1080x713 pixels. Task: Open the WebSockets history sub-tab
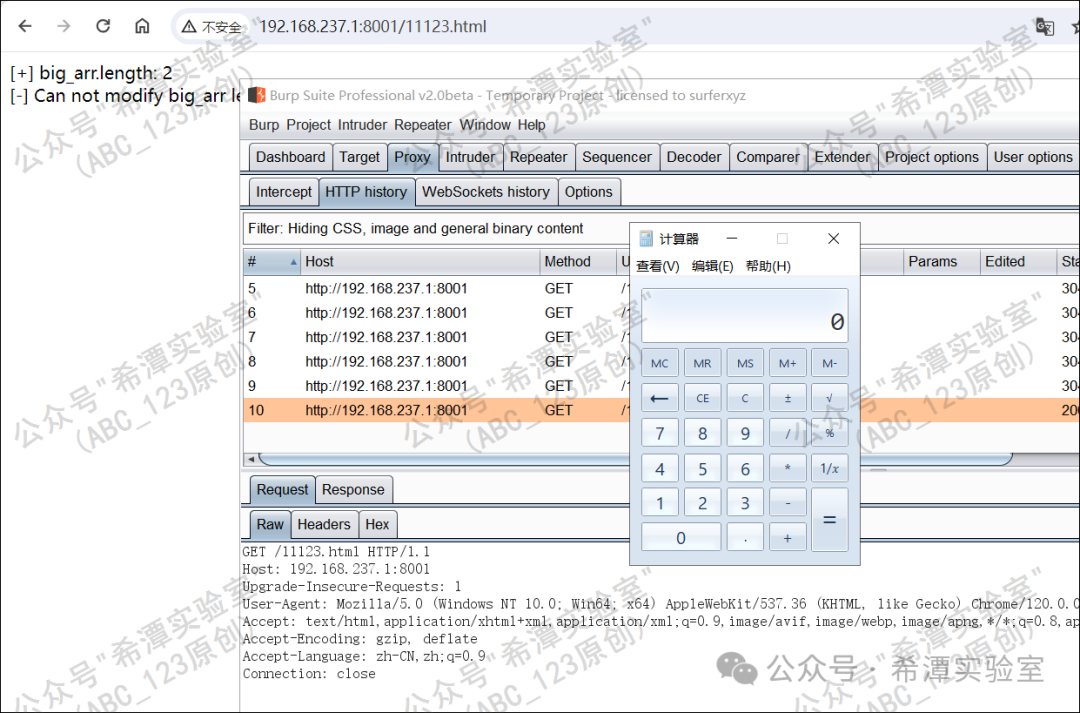click(x=486, y=192)
